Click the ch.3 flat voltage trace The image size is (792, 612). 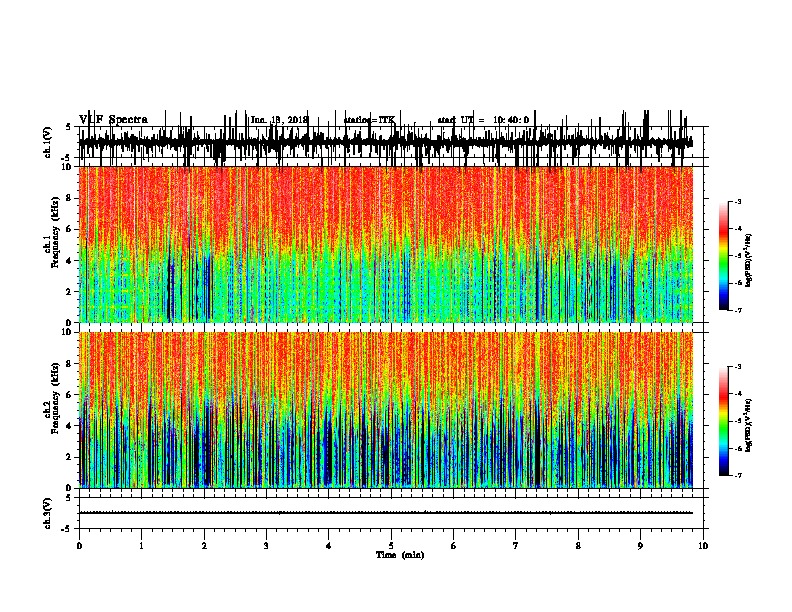tap(386, 513)
